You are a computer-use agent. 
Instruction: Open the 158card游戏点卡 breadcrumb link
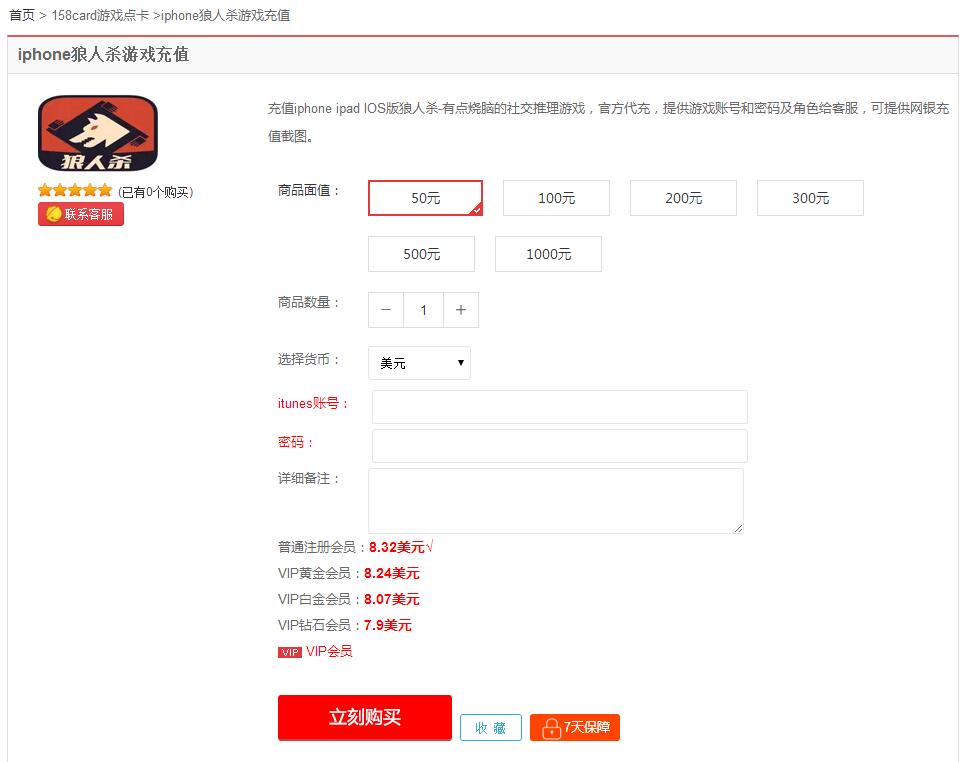[100, 15]
